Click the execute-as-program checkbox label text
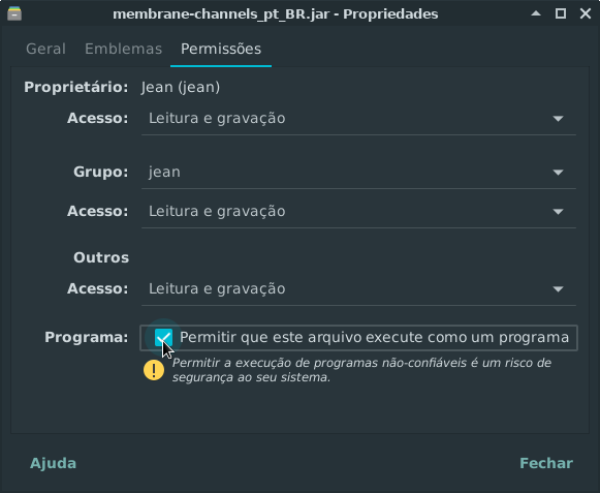This screenshot has height=493, width=600. click(374, 337)
